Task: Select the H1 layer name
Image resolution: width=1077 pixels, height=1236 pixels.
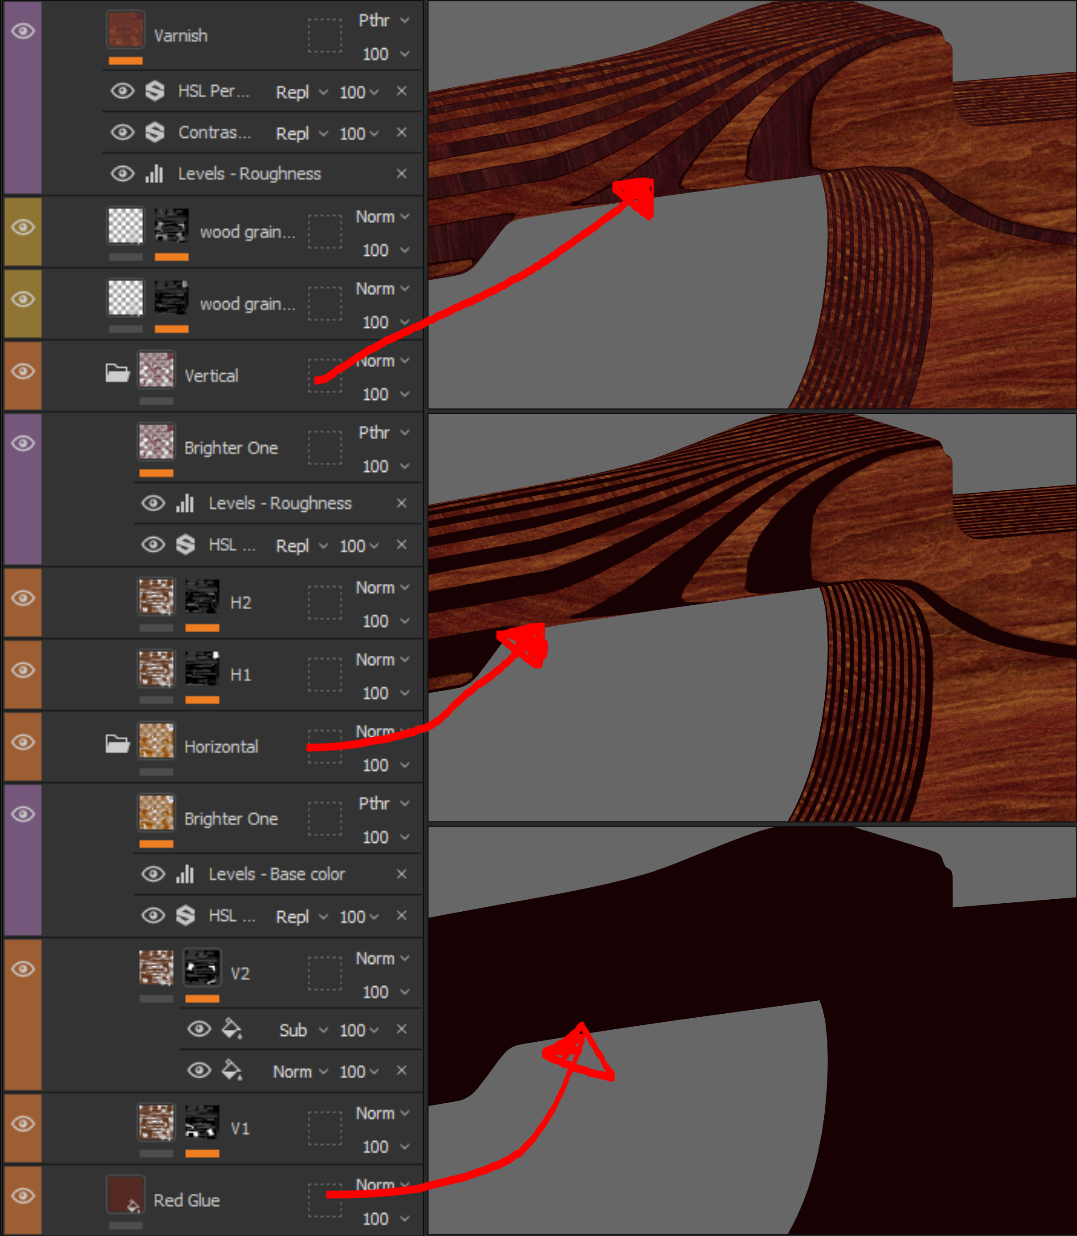Action: (240, 675)
